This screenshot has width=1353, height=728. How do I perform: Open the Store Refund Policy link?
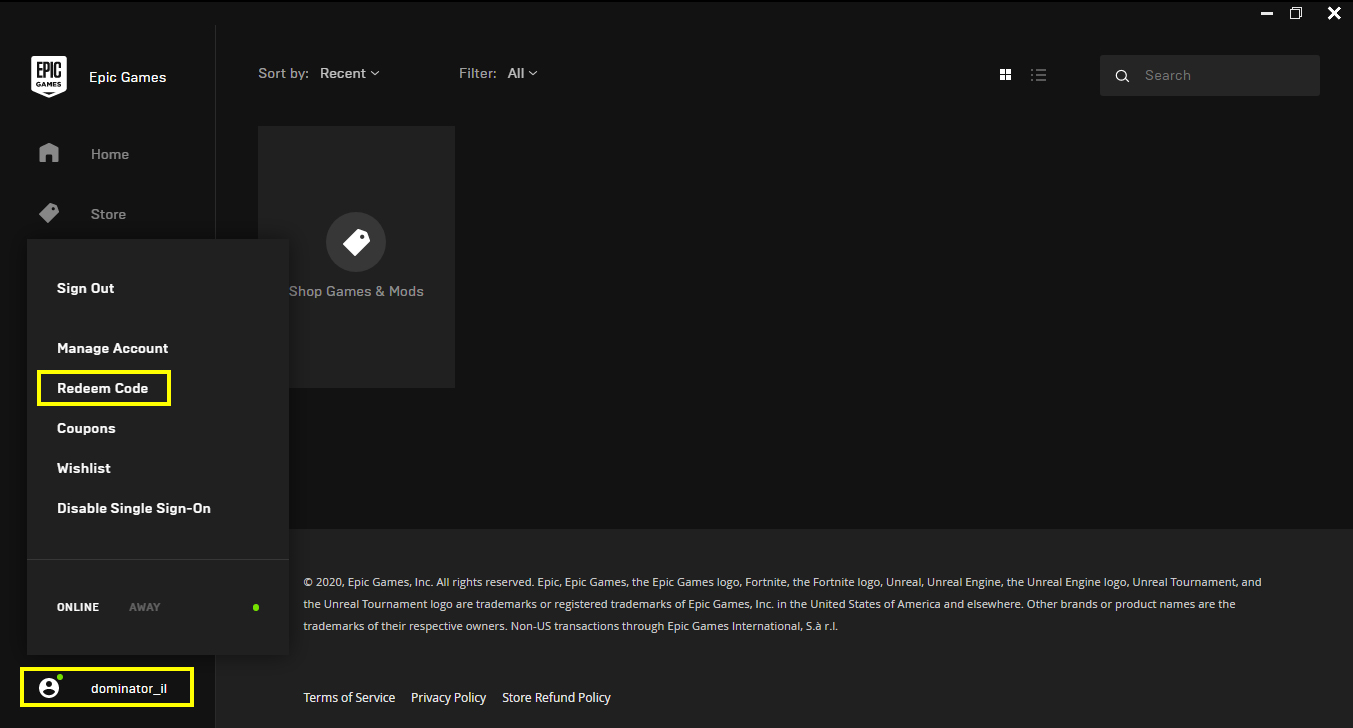point(556,697)
